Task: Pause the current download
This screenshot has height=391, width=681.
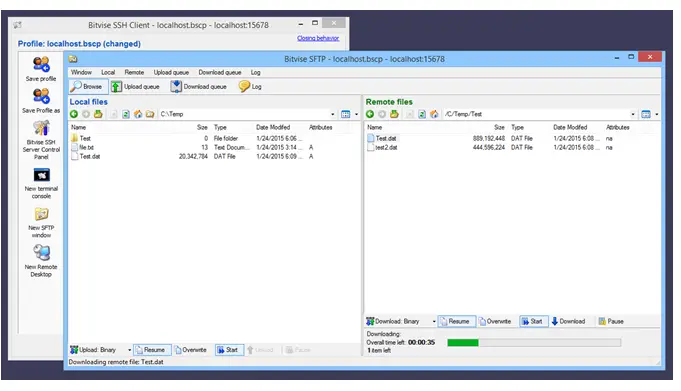Action: (611, 321)
